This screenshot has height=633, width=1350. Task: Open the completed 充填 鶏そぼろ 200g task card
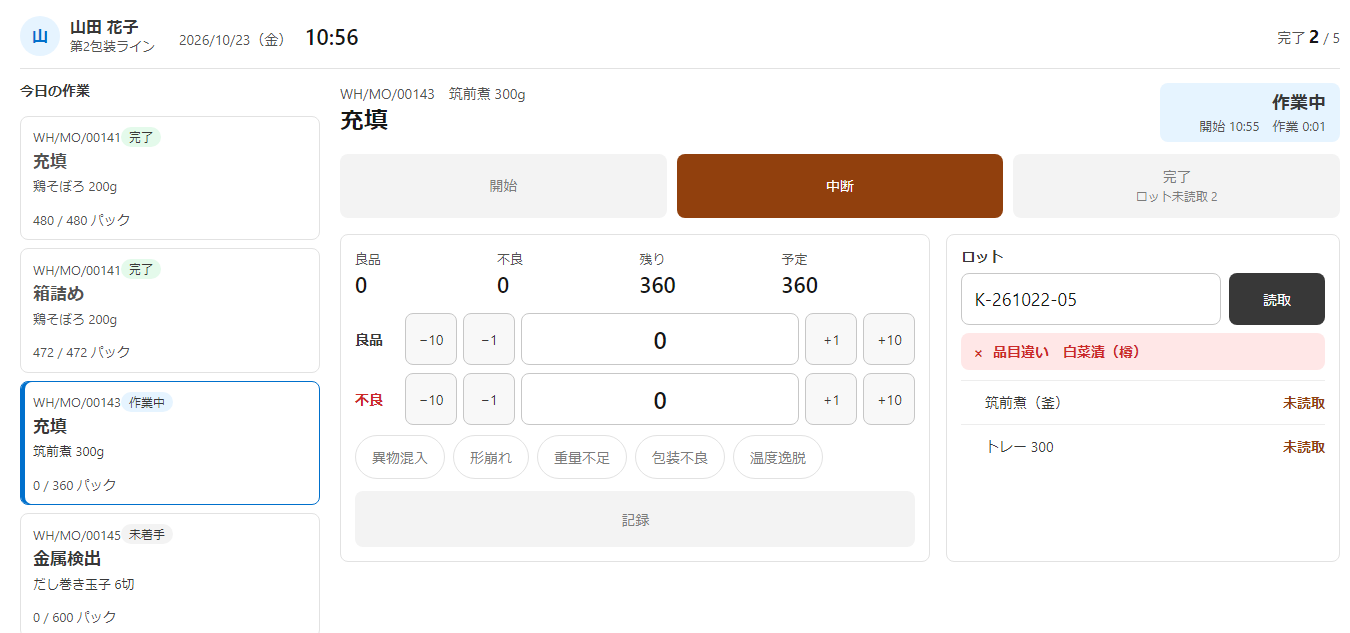[x=170, y=178]
